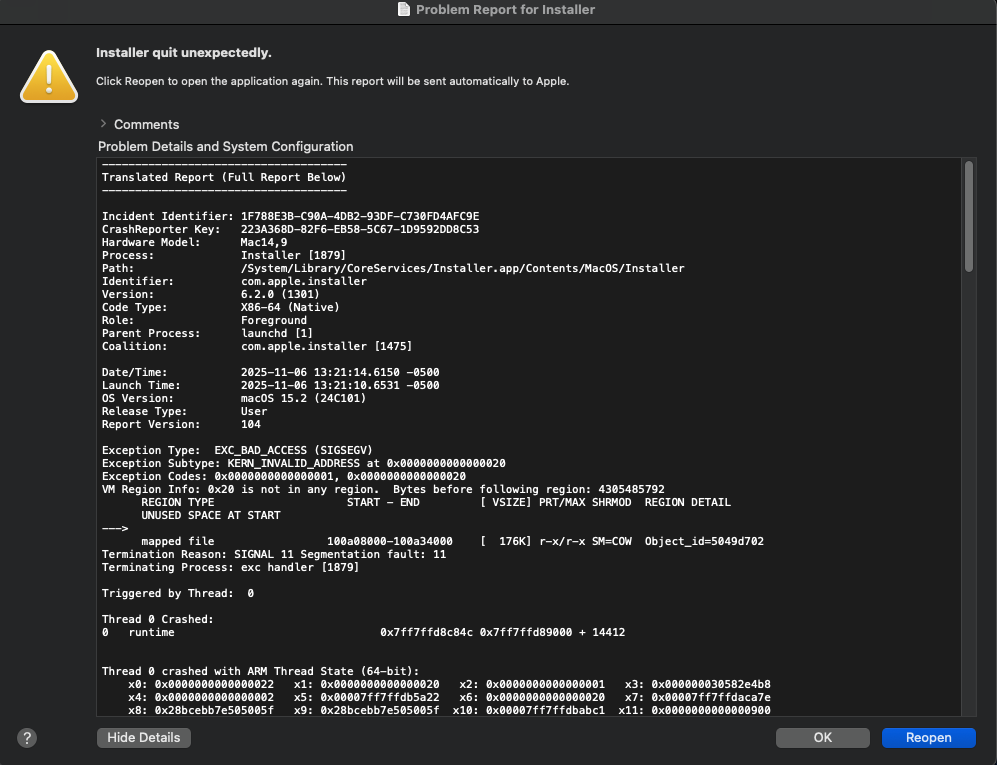997x765 pixels.
Task: Click the Exception Type EXC_BAD_ACCESS line
Action: (237, 450)
